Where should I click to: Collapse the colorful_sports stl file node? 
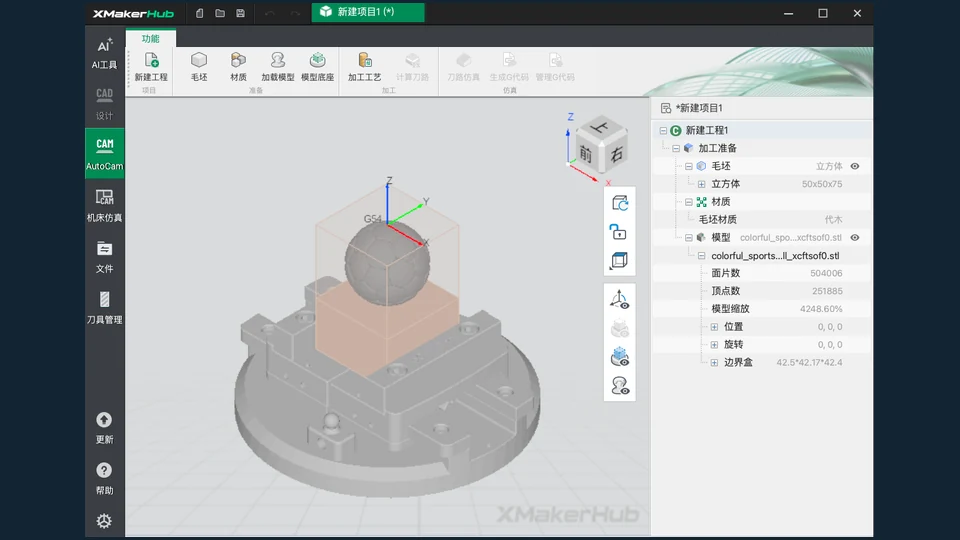(x=702, y=255)
